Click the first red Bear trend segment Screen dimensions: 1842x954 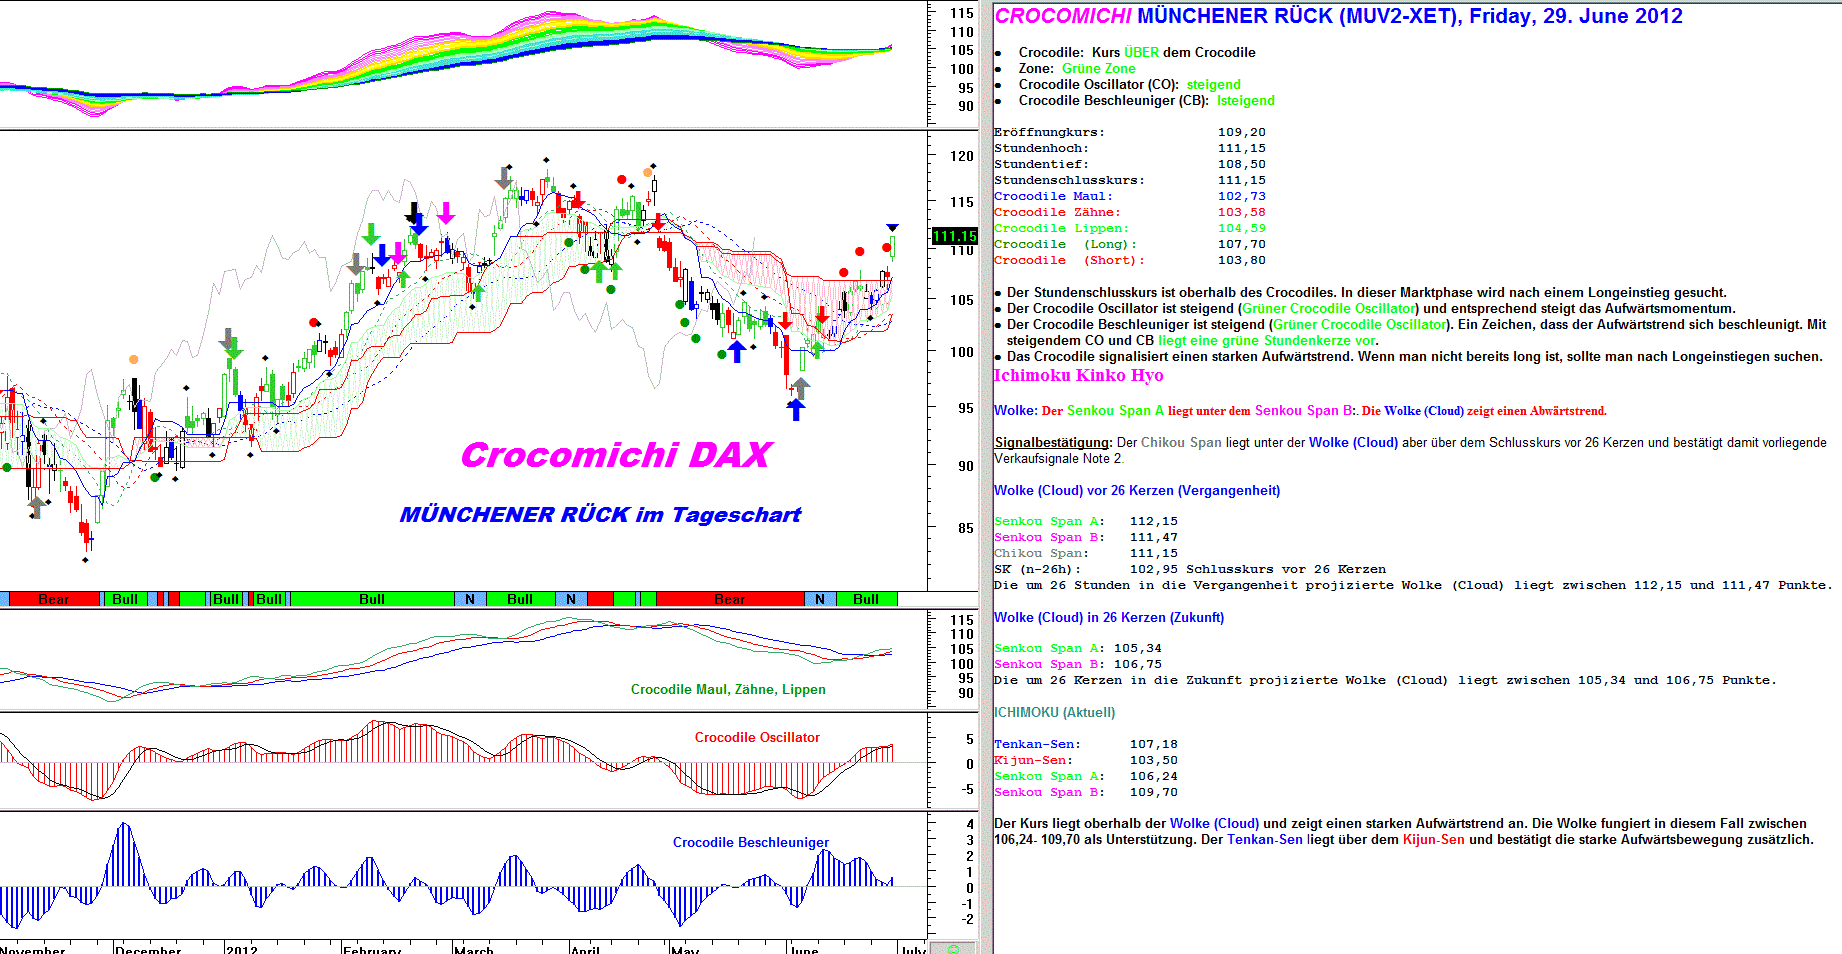(53, 599)
